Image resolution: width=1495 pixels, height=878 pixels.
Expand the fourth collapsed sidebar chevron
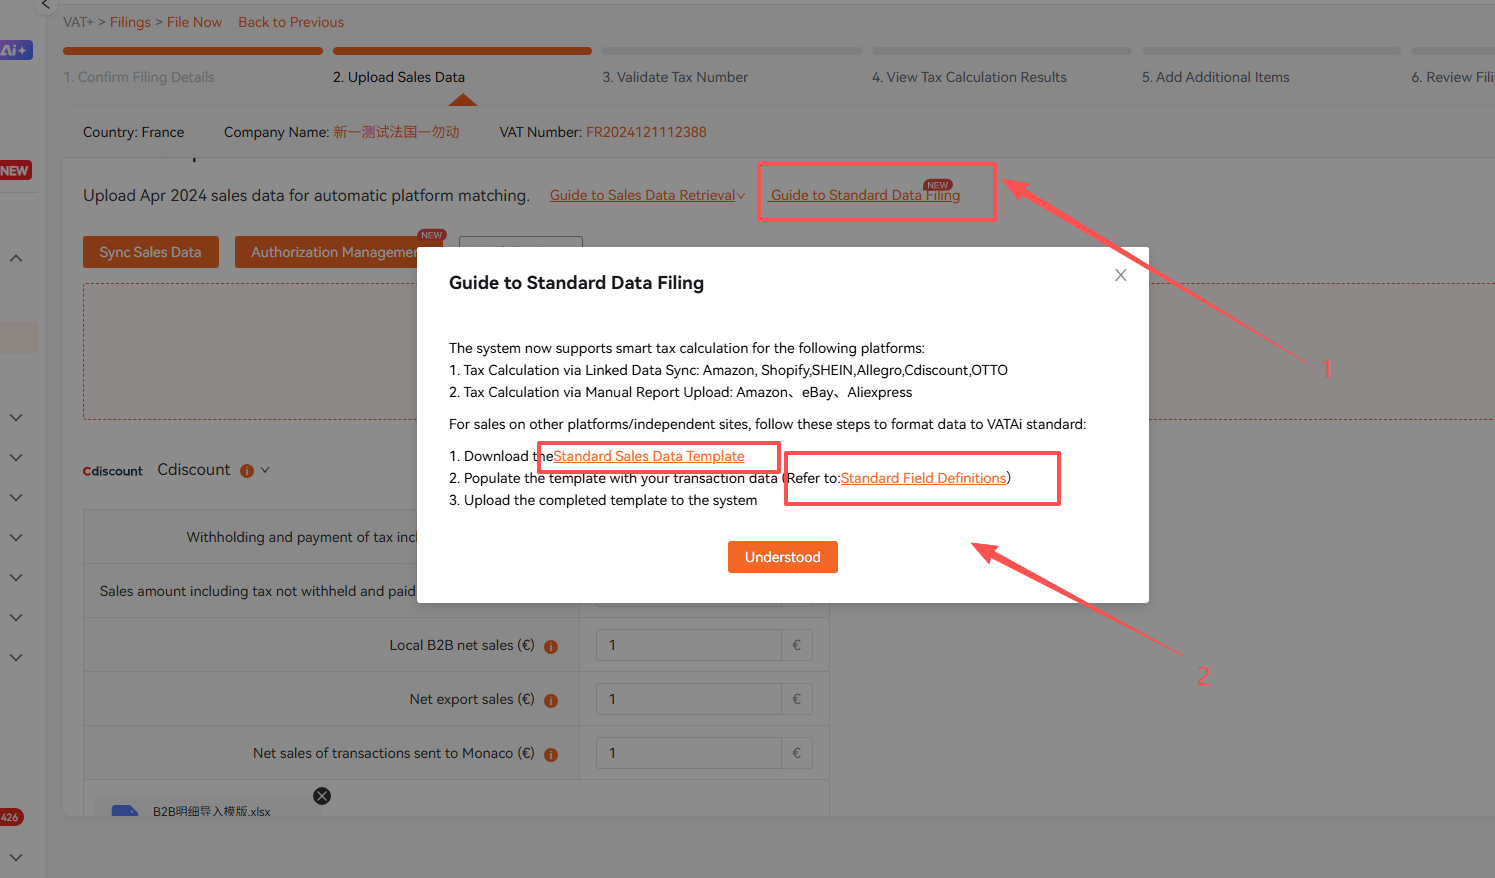16,537
